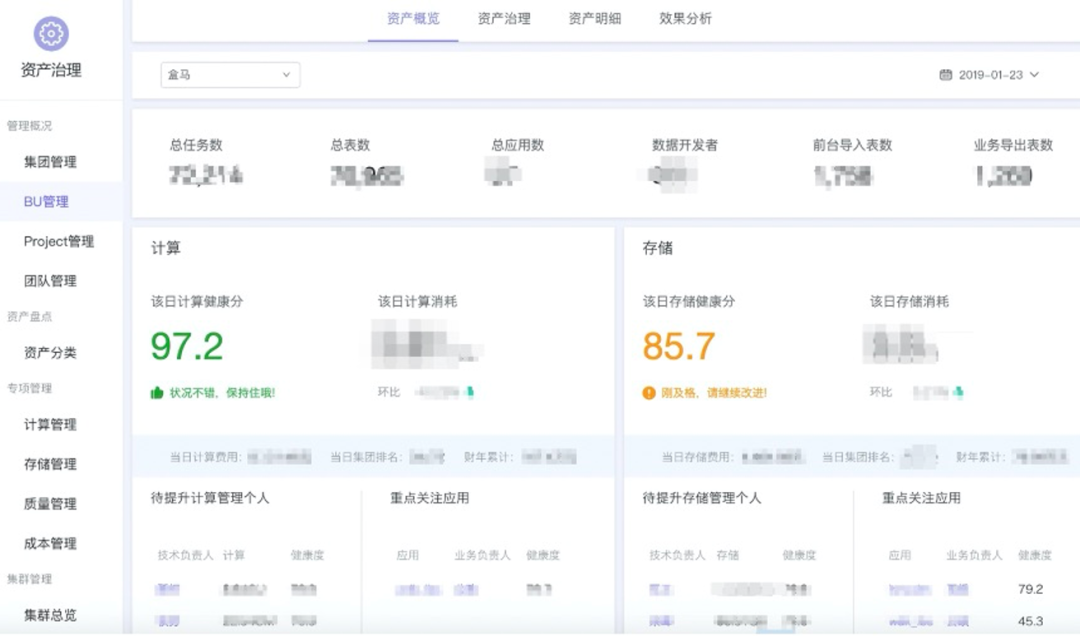This screenshot has height=636, width=1080.
Task: Open the 盒马 BU dropdown
Action: click(x=230, y=74)
